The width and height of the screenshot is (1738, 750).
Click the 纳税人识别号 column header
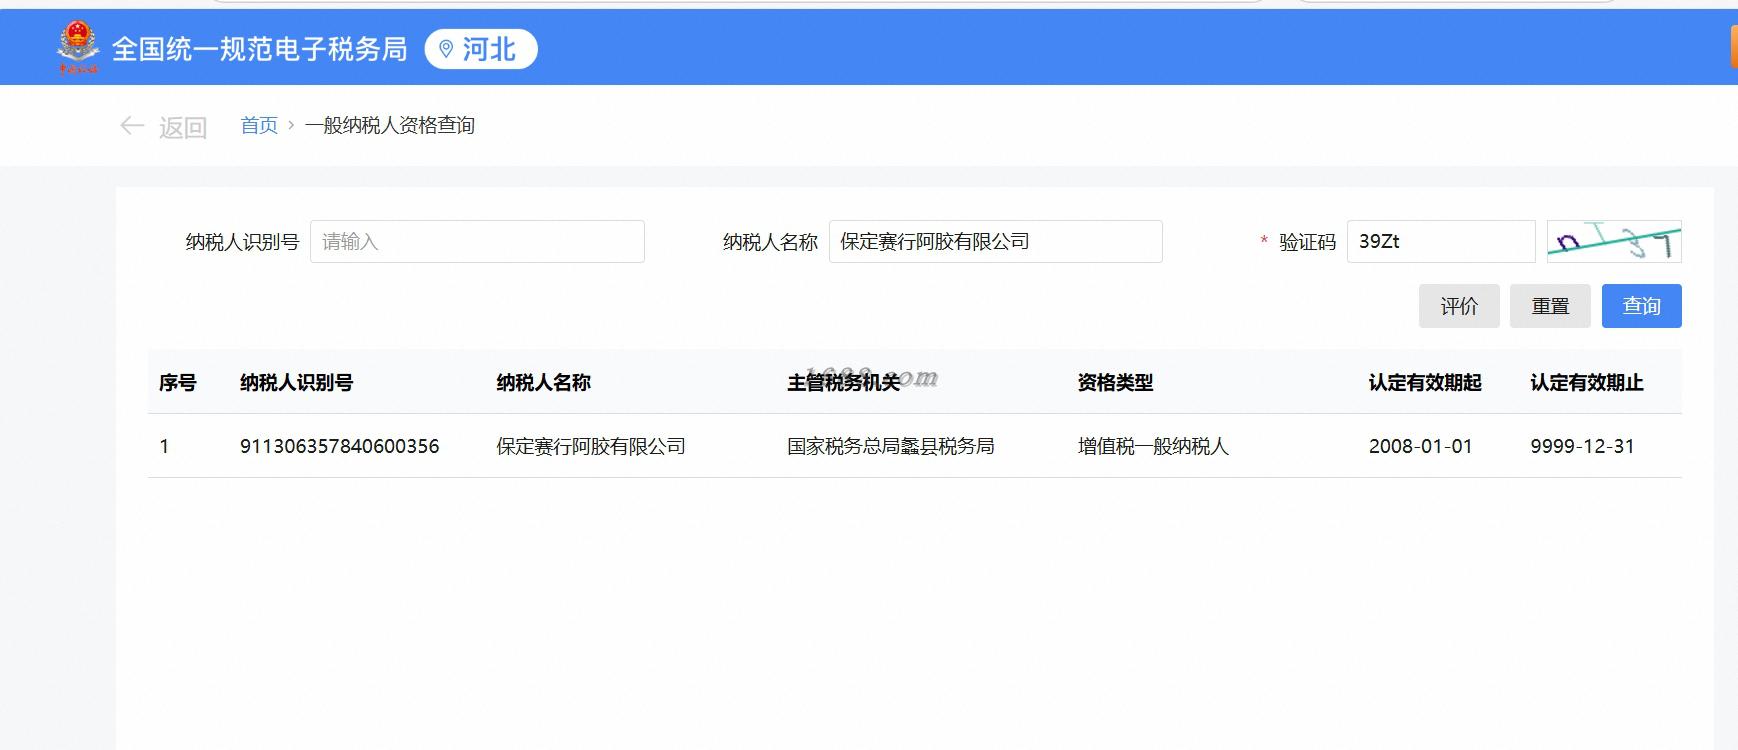click(297, 383)
